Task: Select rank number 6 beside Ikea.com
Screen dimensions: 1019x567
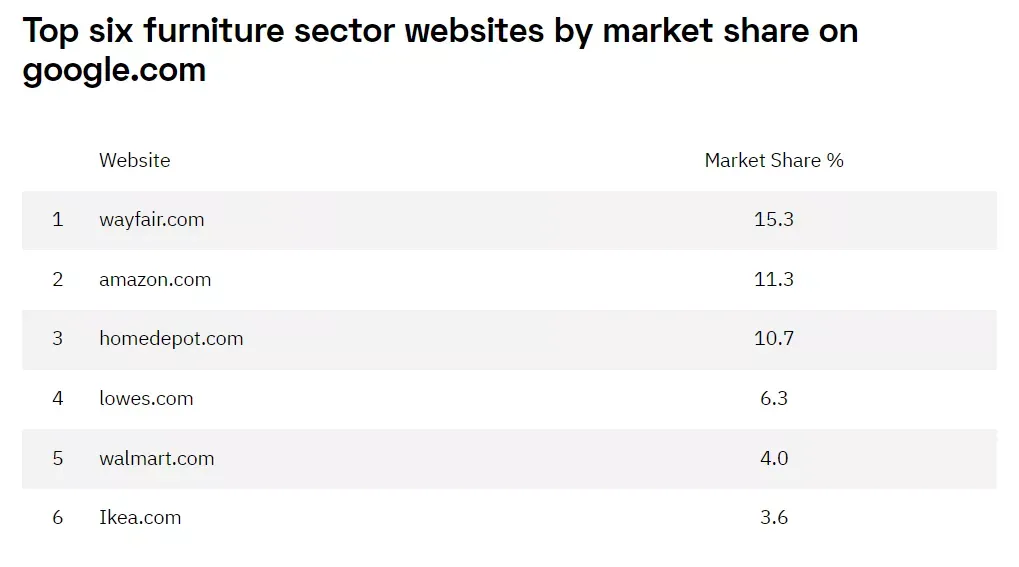Action: 58,518
